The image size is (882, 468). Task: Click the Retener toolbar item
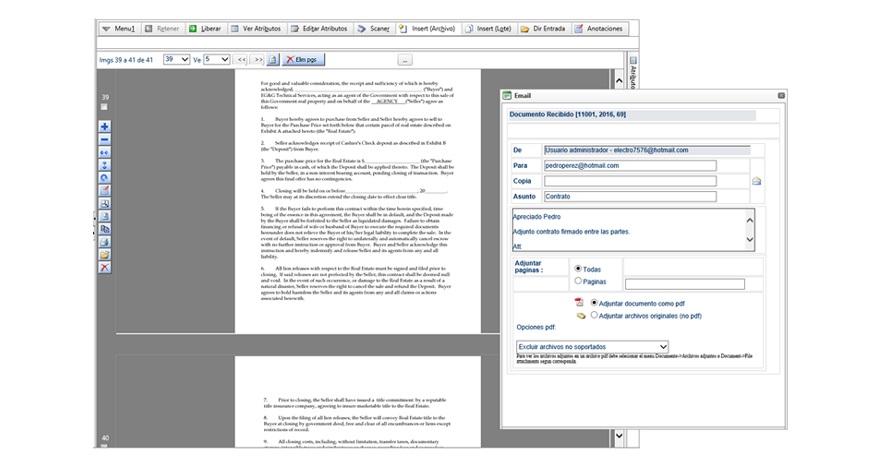[x=162, y=29]
